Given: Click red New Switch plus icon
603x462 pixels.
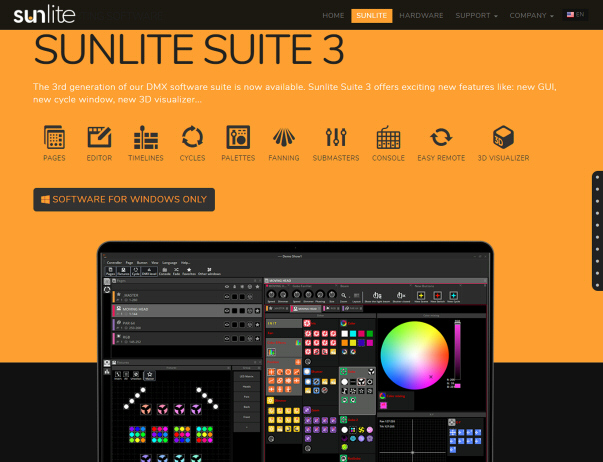Looking at the screenshot, I should click(437, 295).
